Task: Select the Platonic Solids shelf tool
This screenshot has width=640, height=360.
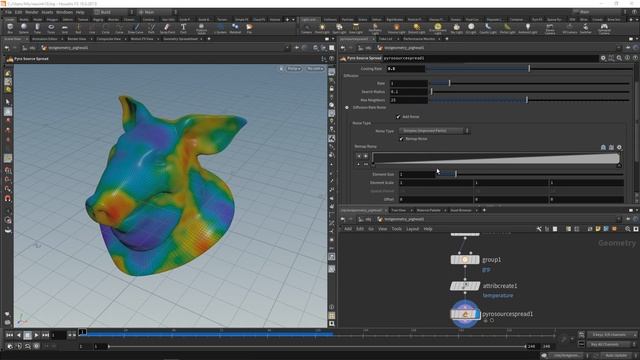Action: point(201,29)
